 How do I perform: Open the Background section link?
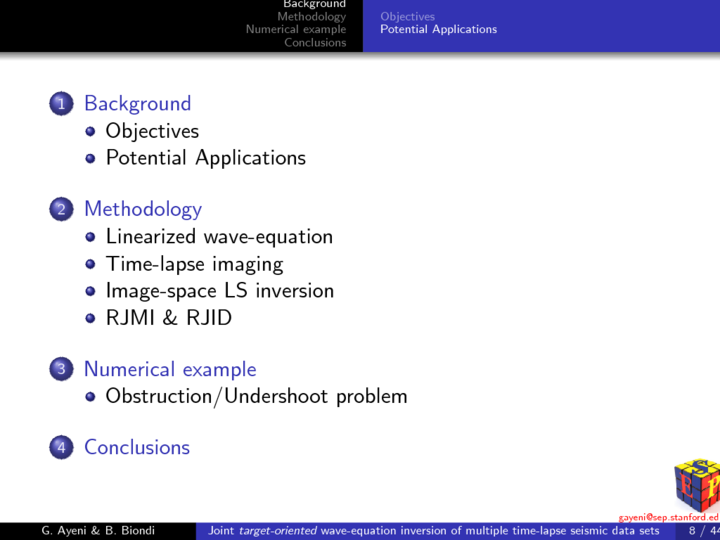(137, 104)
